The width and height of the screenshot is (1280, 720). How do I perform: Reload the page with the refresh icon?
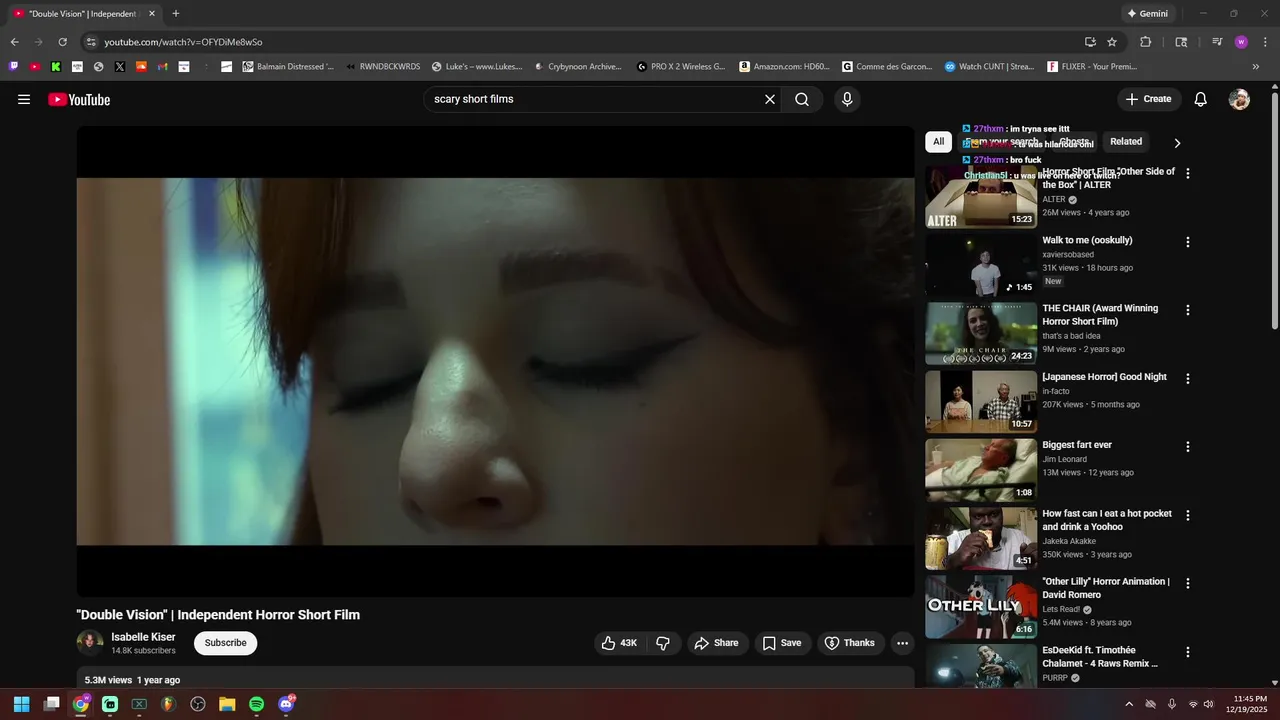(x=62, y=42)
